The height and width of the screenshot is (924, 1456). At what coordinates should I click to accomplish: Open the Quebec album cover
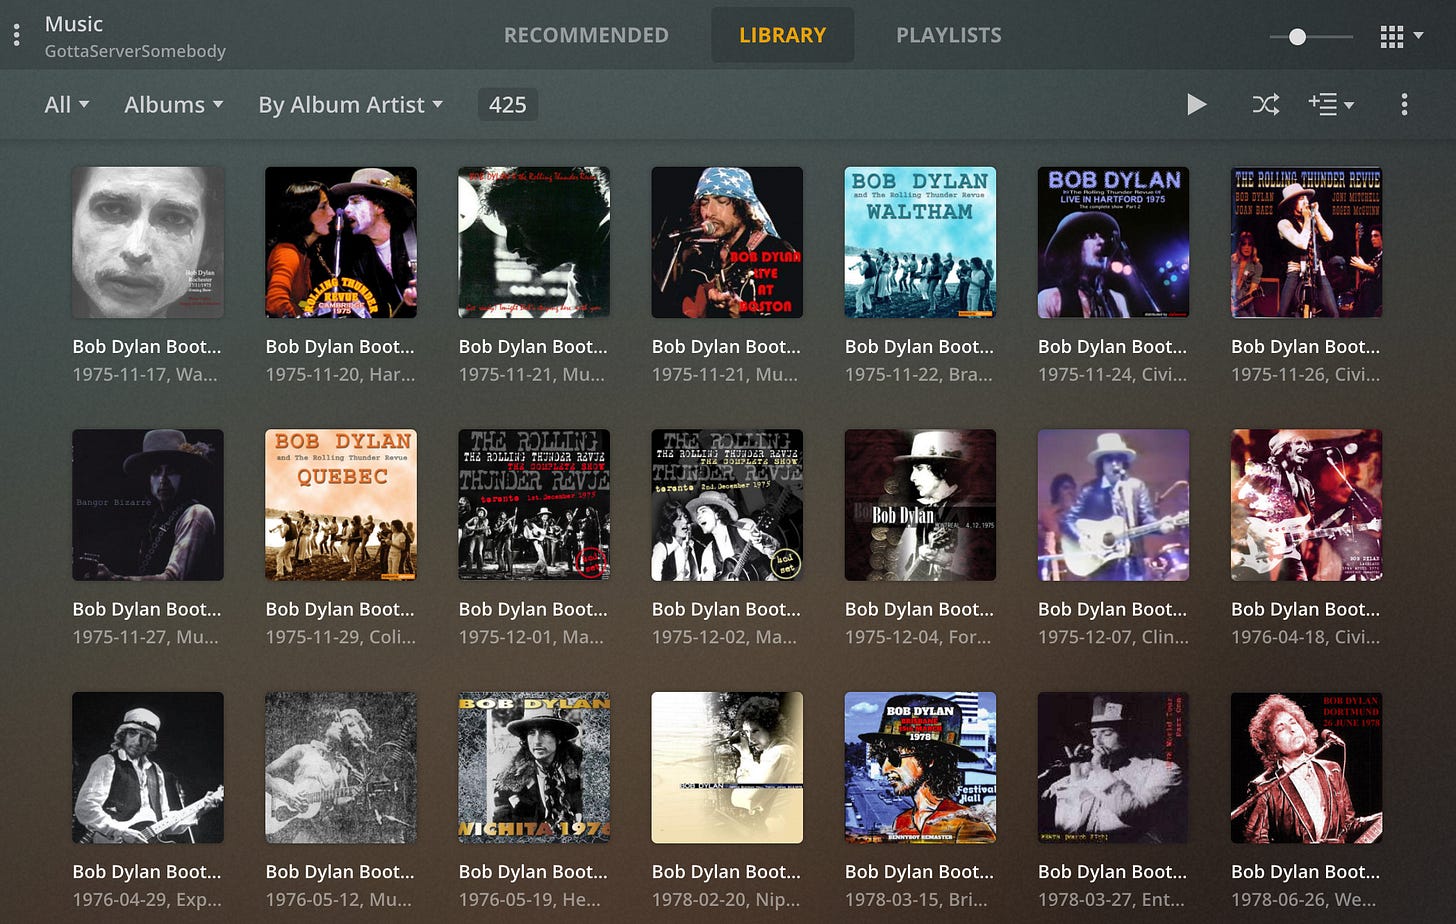click(x=341, y=505)
